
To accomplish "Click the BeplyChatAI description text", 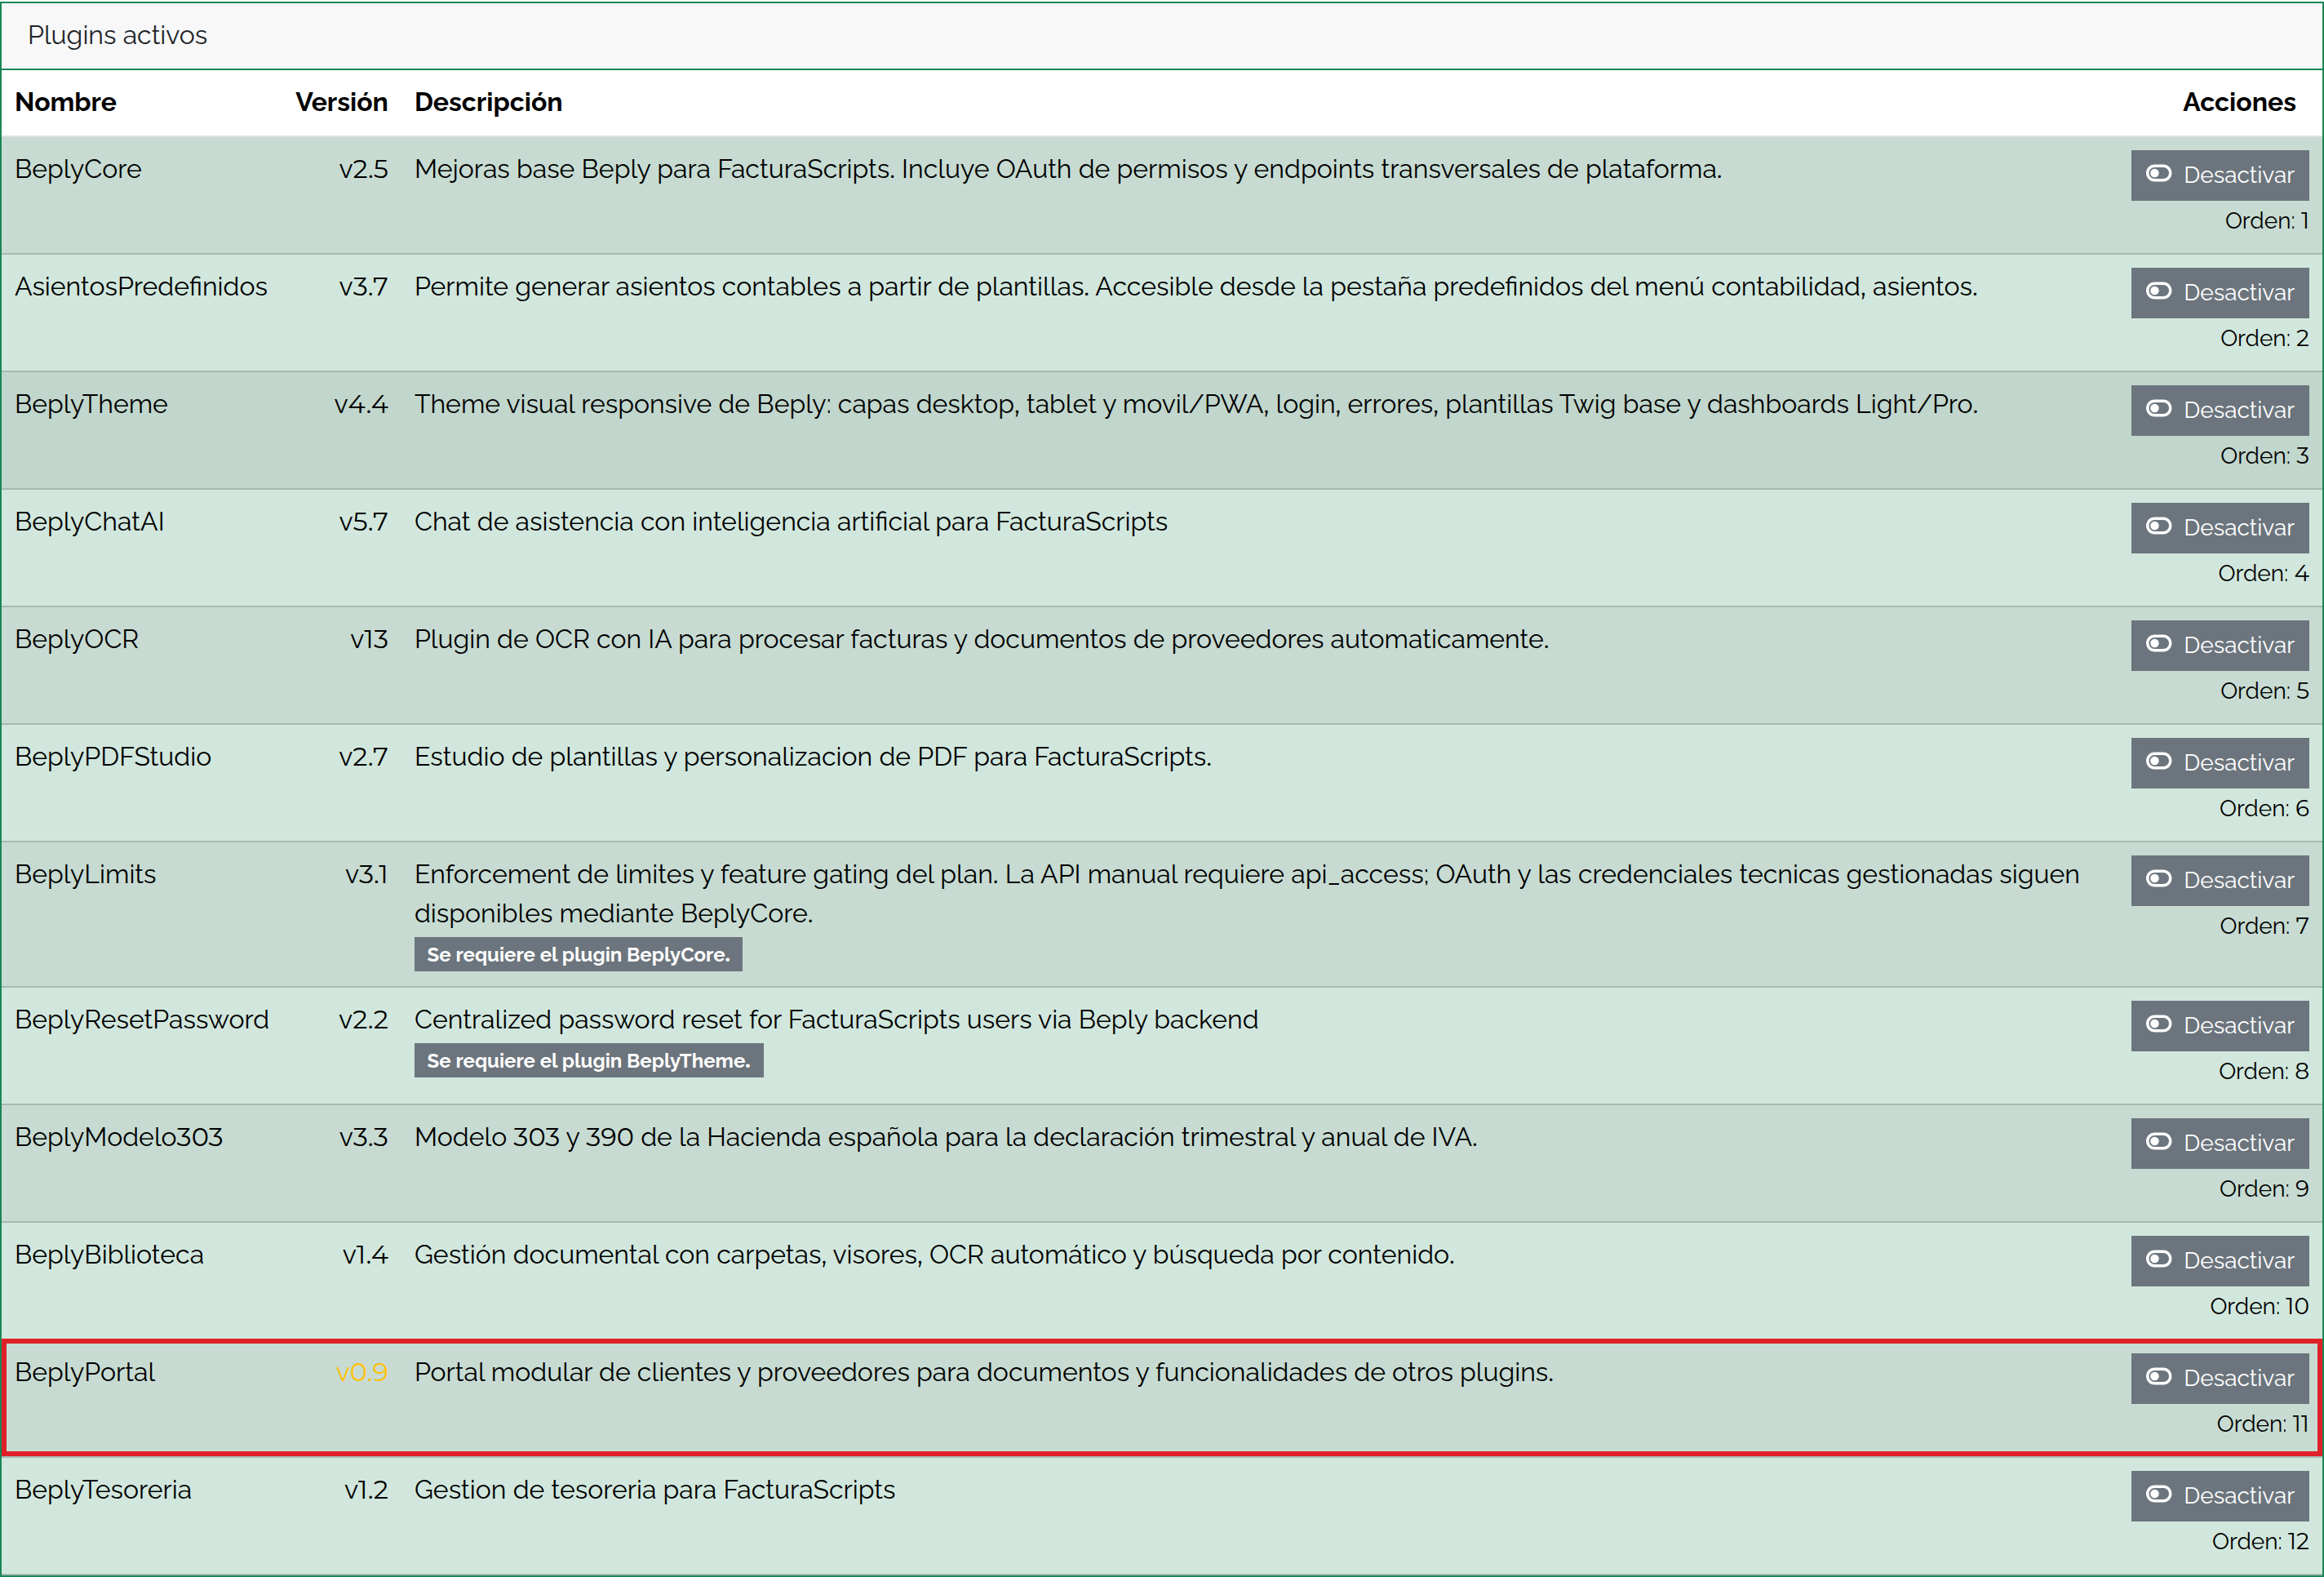I will [791, 521].
